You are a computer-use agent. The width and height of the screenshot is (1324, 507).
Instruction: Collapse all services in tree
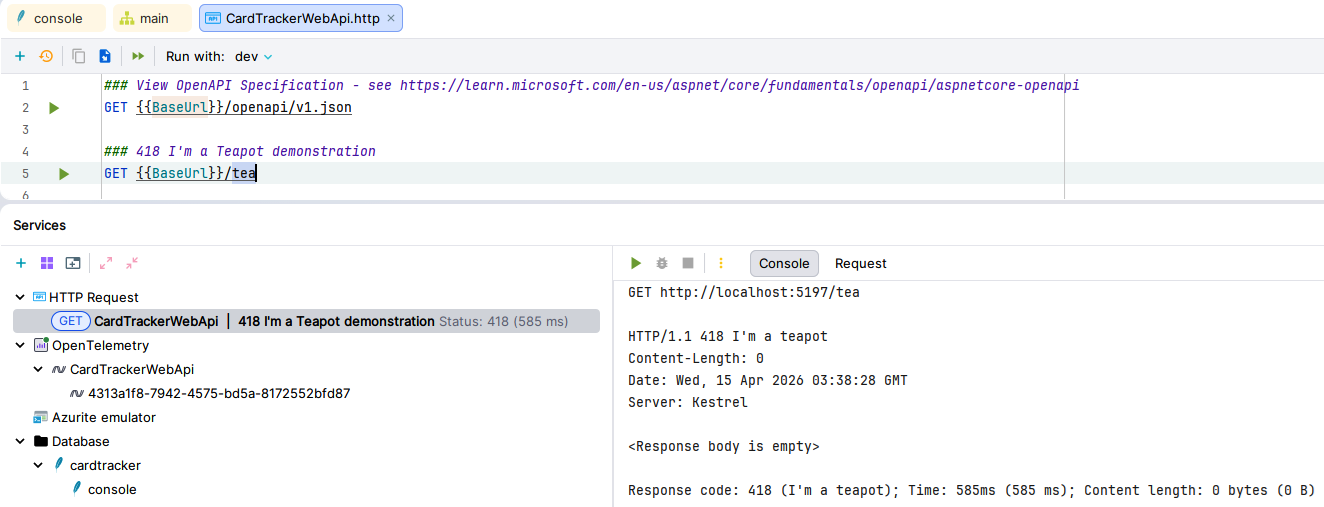(132, 263)
